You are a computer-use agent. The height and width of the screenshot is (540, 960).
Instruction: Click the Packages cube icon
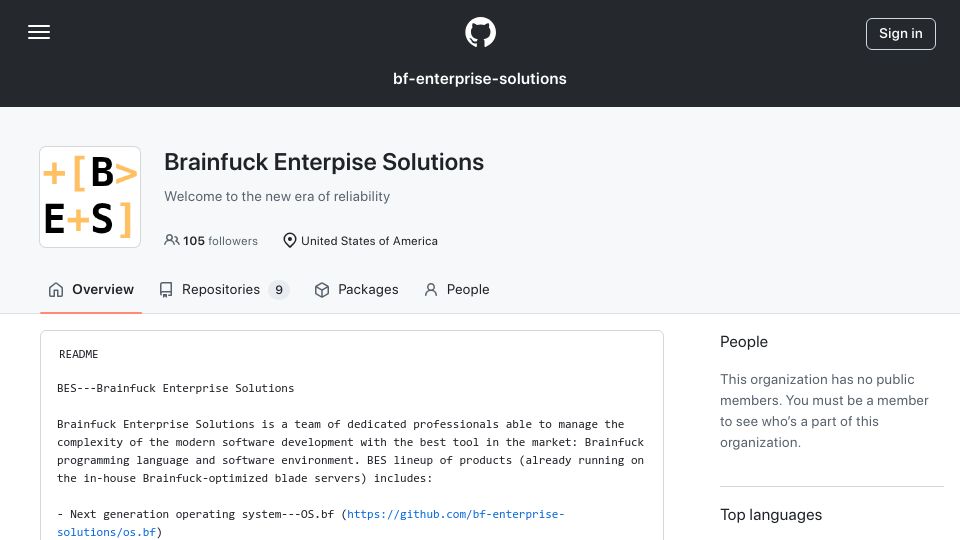322,290
